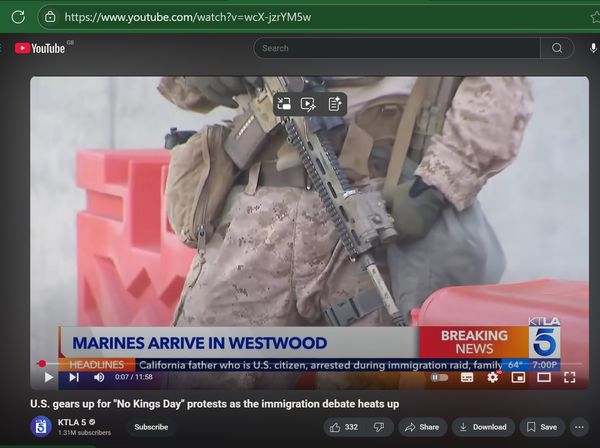Open the player settings gear

492,377
